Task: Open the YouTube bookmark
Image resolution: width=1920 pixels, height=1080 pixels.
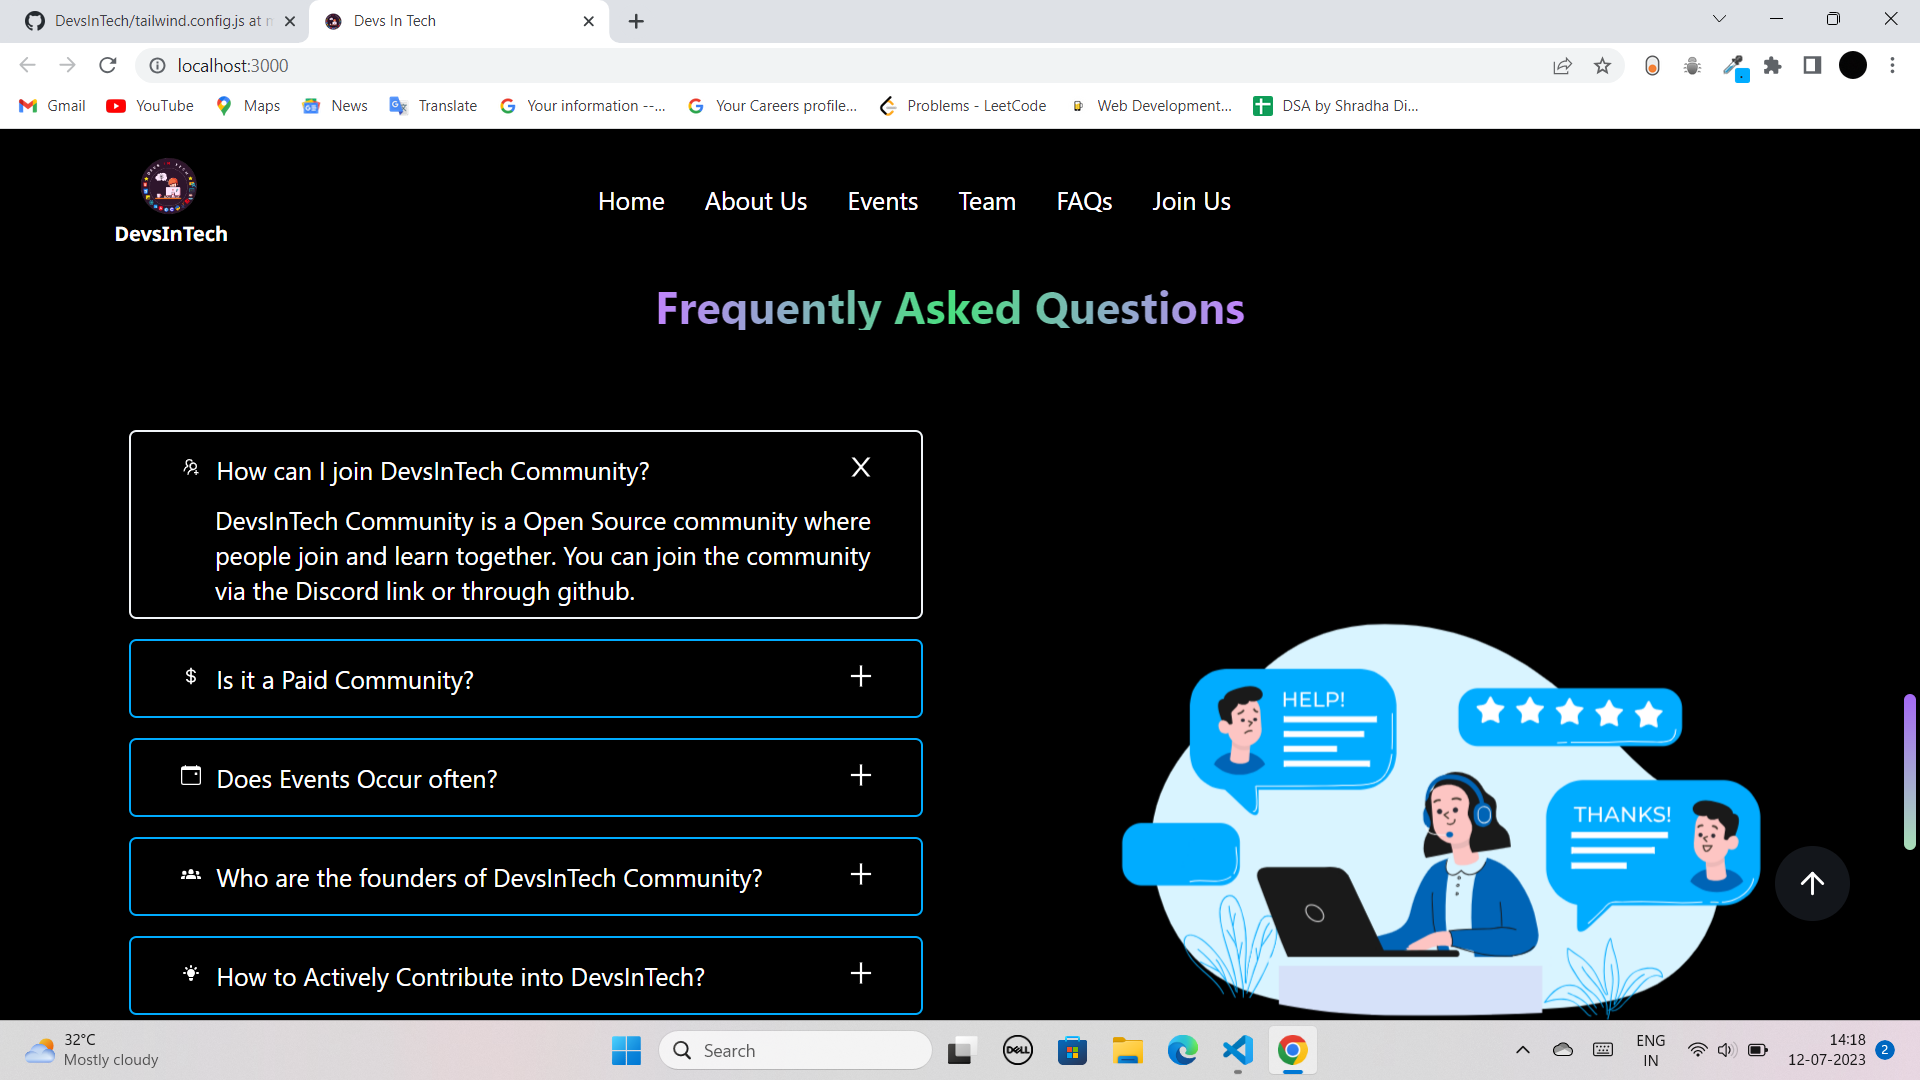Action: coord(150,106)
